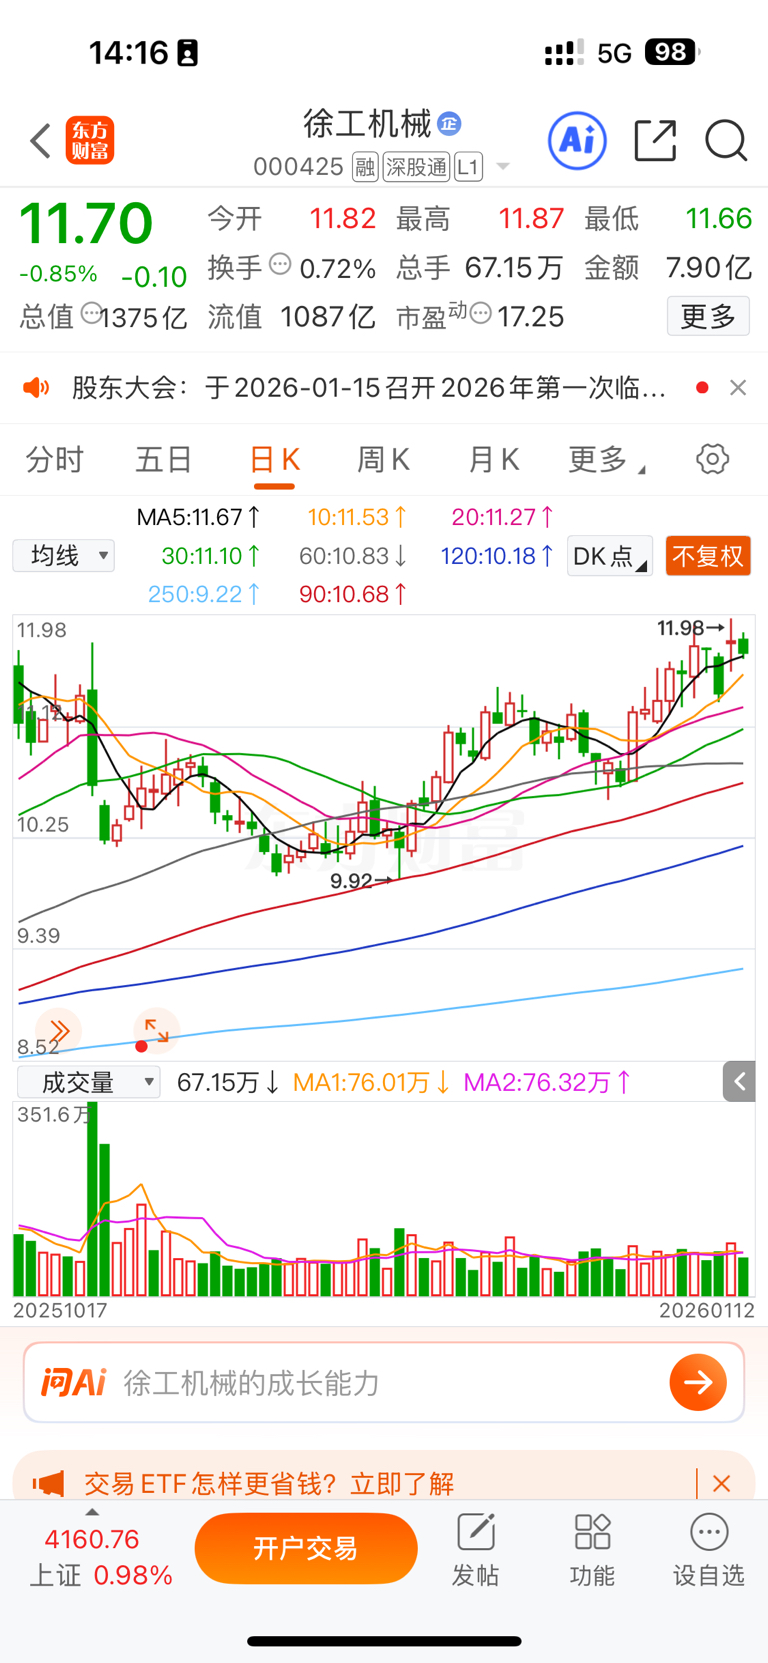Tap the 120:10.18 moving average value

point(497,556)
